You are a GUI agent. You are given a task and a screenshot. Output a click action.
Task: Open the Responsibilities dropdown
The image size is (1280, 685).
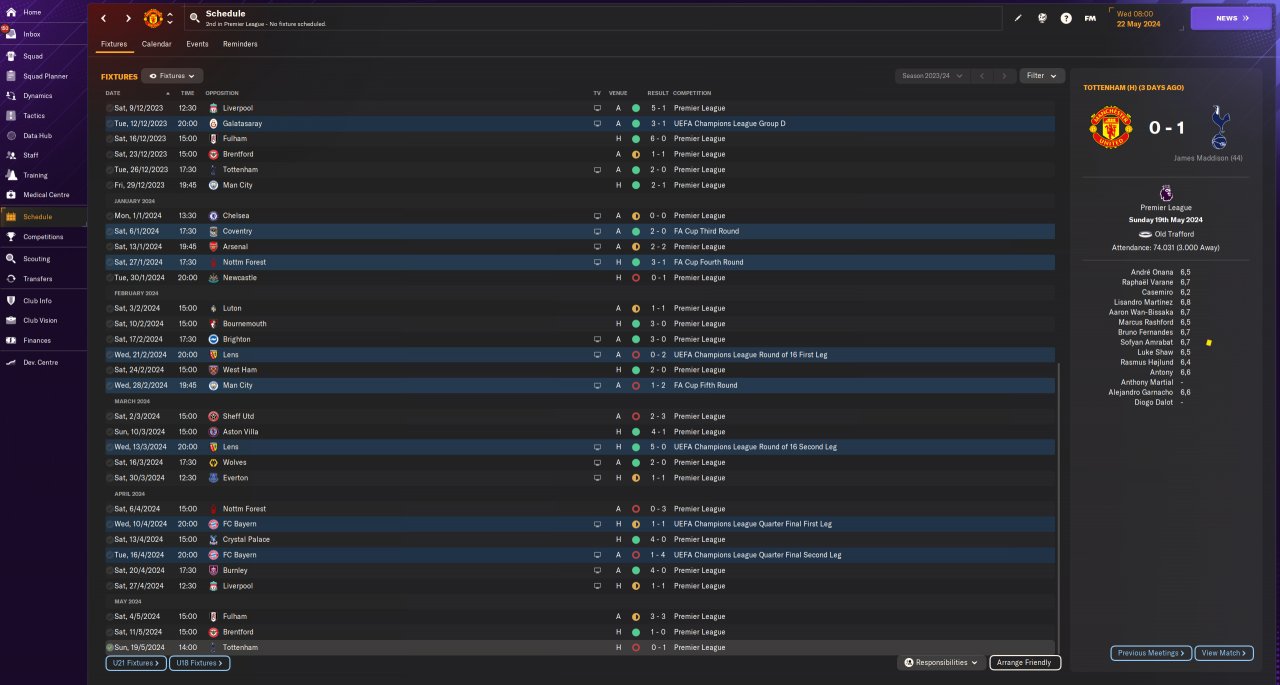coord(941,662)
